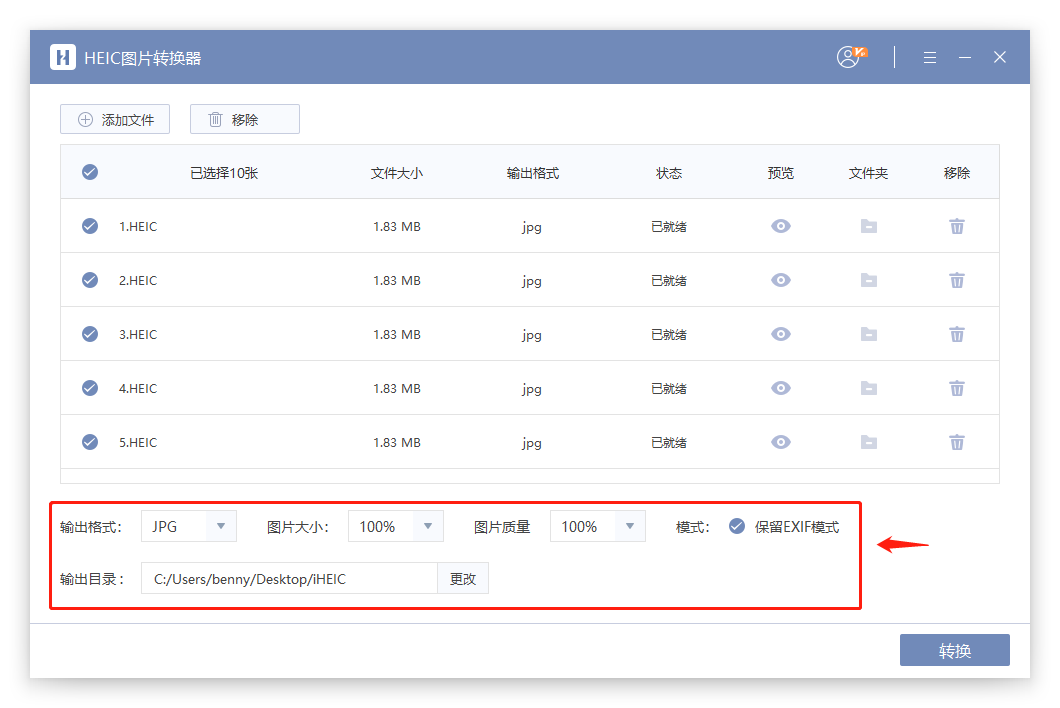Delete 4.HEIC using its trash icon
The width and height of the screenshot is (1060, 708).
(x=957, y=388)
